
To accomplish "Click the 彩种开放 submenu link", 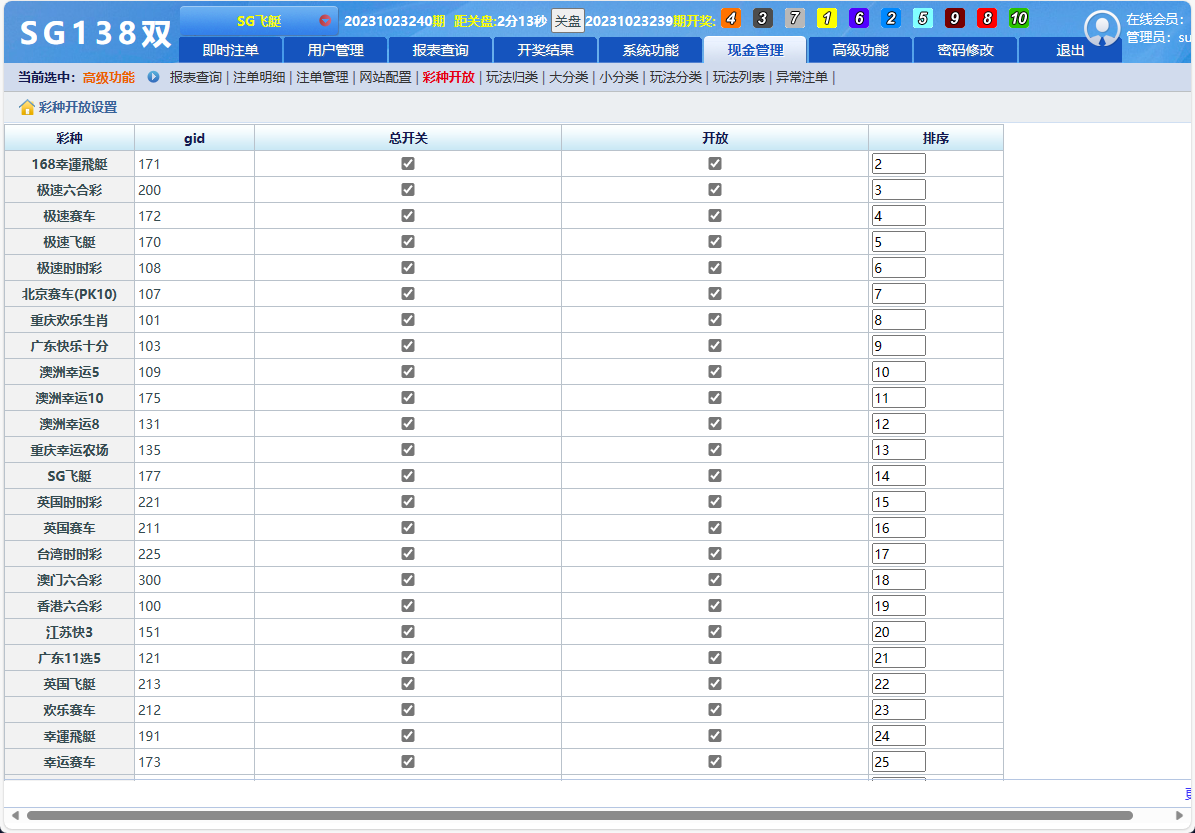I will click(x=449, y=78).
